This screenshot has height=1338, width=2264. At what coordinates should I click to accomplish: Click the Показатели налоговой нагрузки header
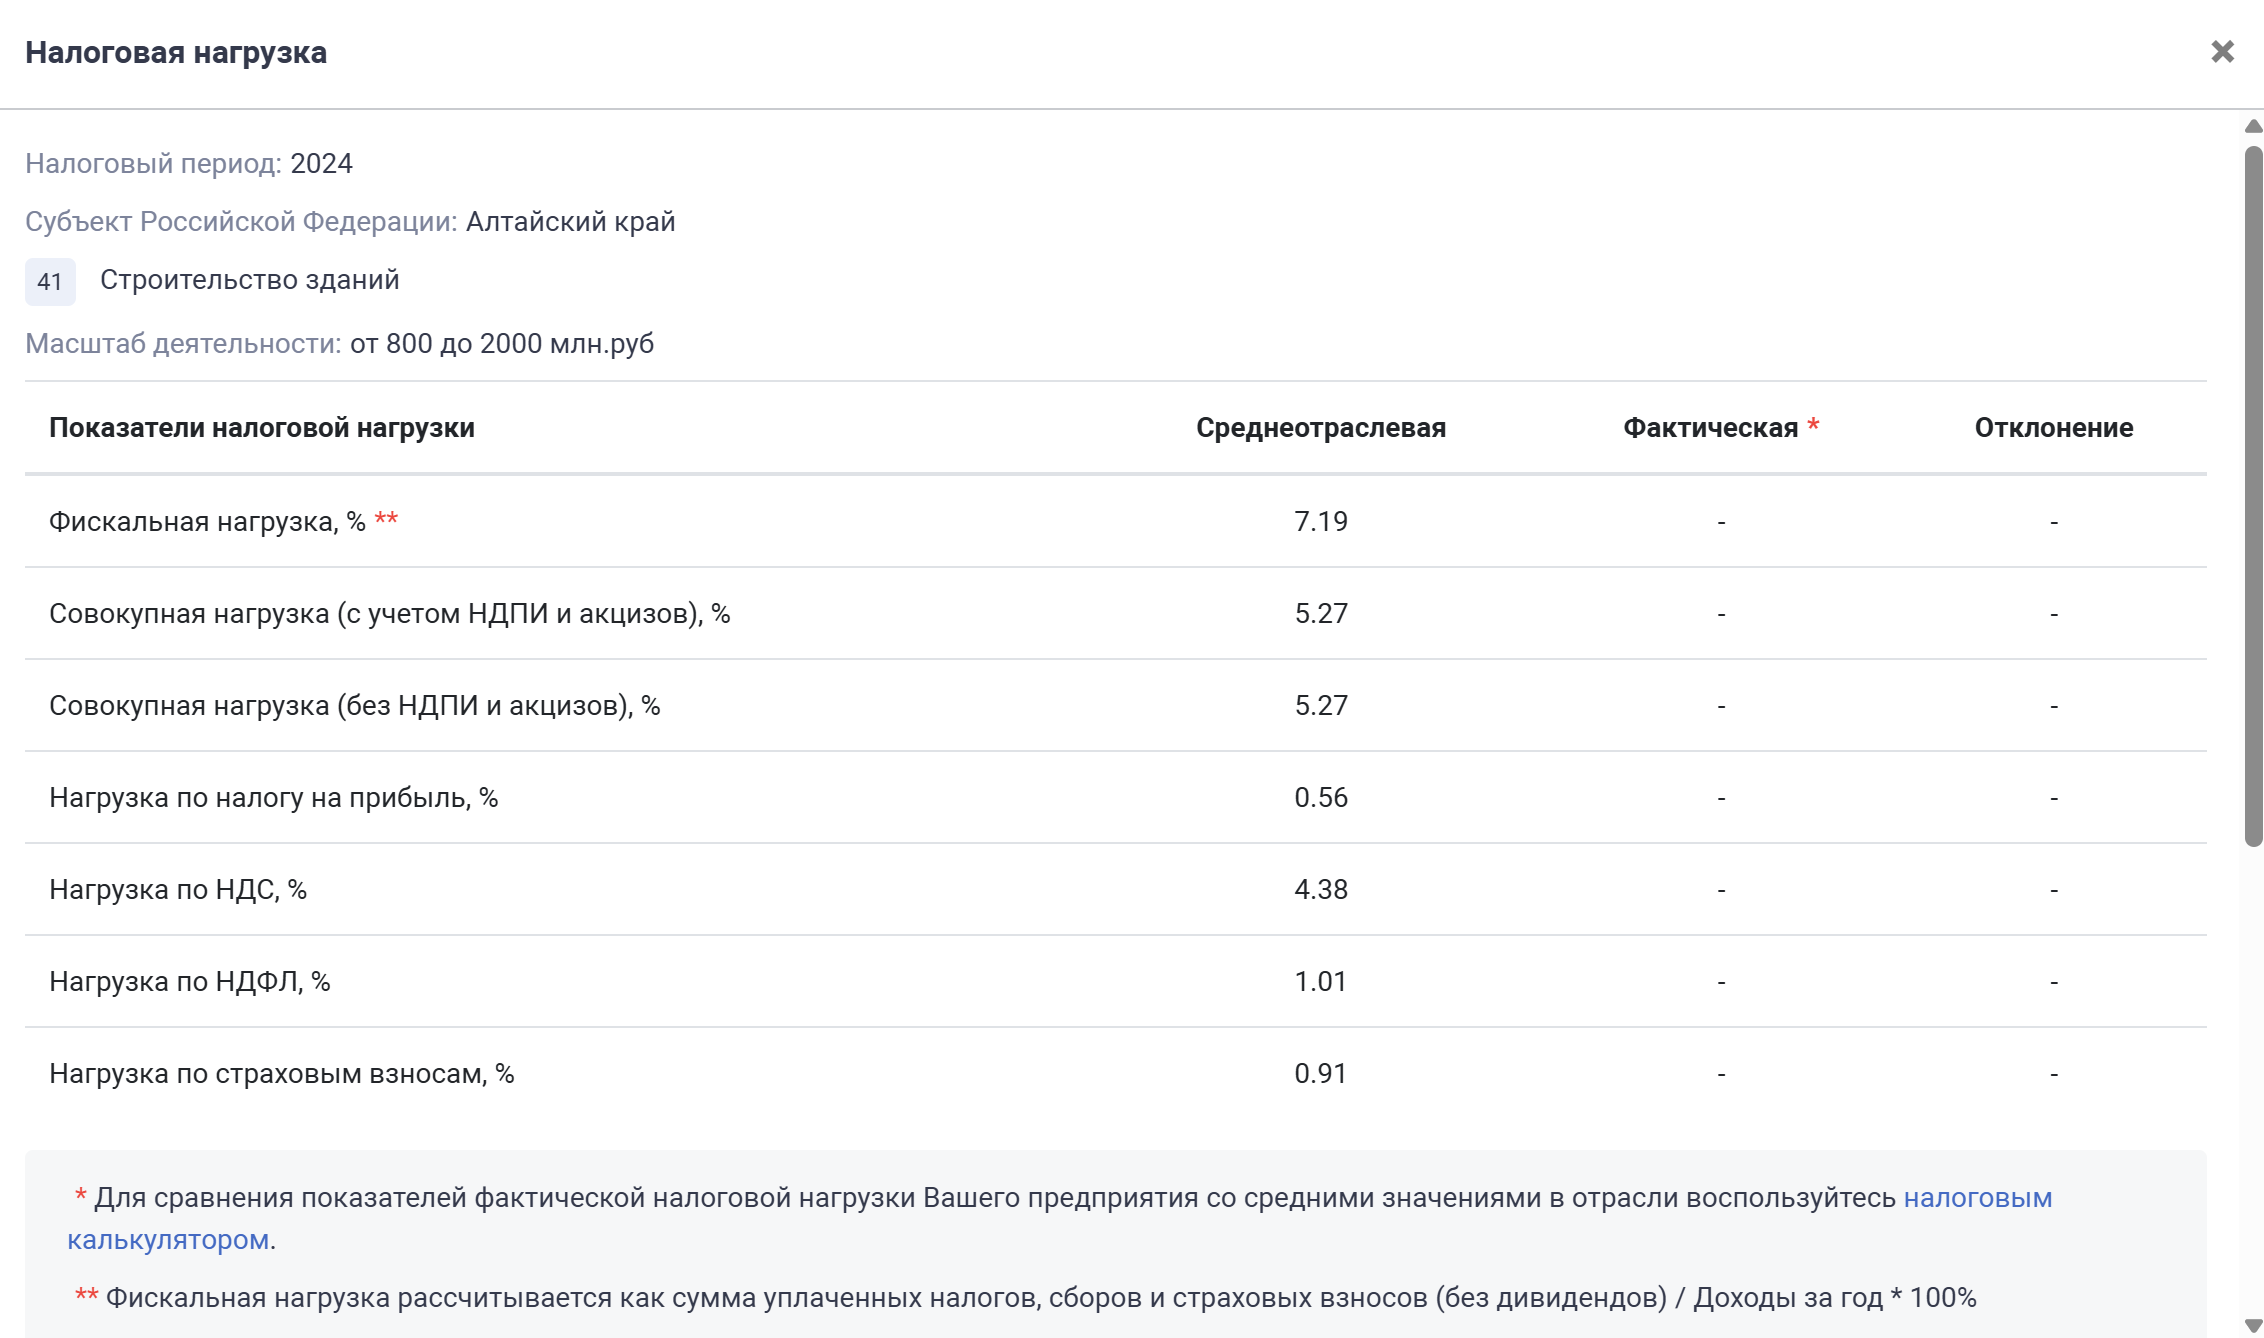click(262, 428)
